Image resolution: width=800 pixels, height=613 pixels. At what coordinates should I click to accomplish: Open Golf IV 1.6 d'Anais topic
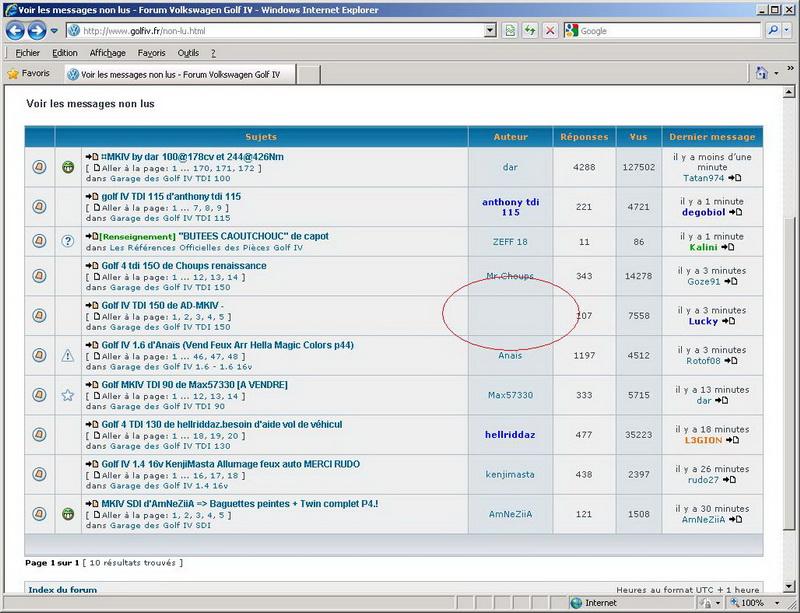(228, 345)
